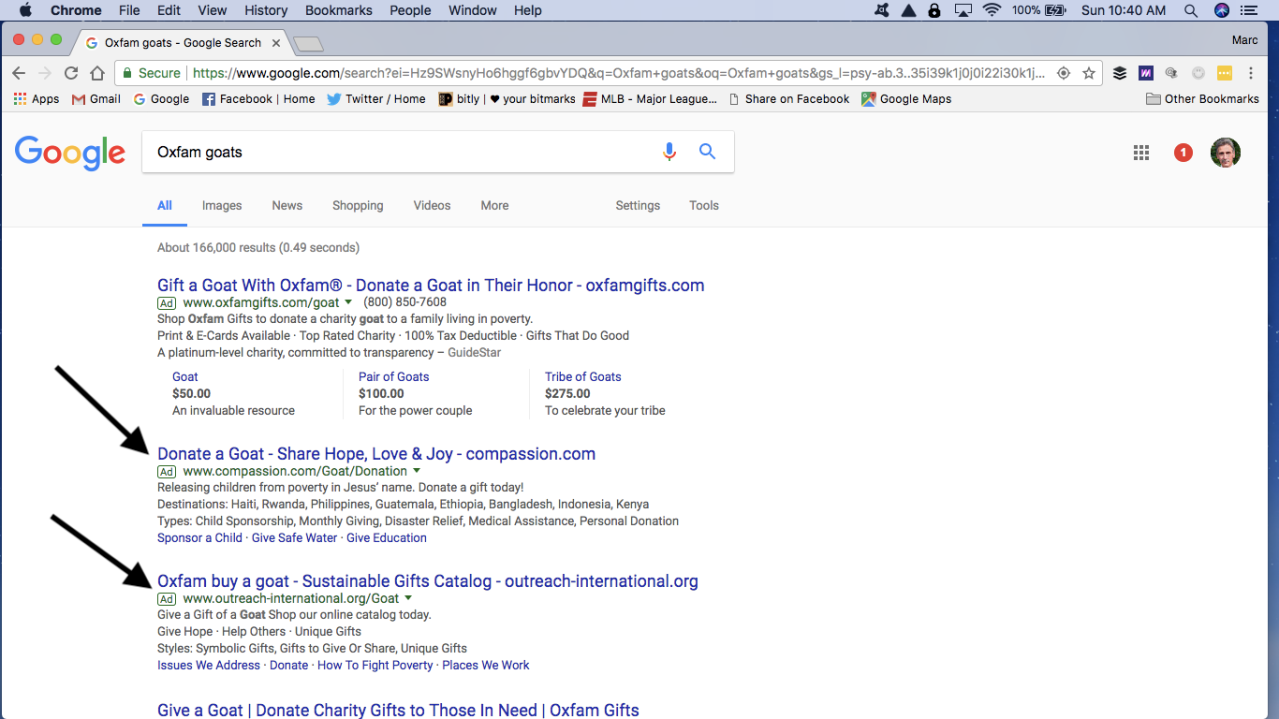1279x719 pixels.
Task: Bookmark this page with the star icon
Action: pos(1089,73)
